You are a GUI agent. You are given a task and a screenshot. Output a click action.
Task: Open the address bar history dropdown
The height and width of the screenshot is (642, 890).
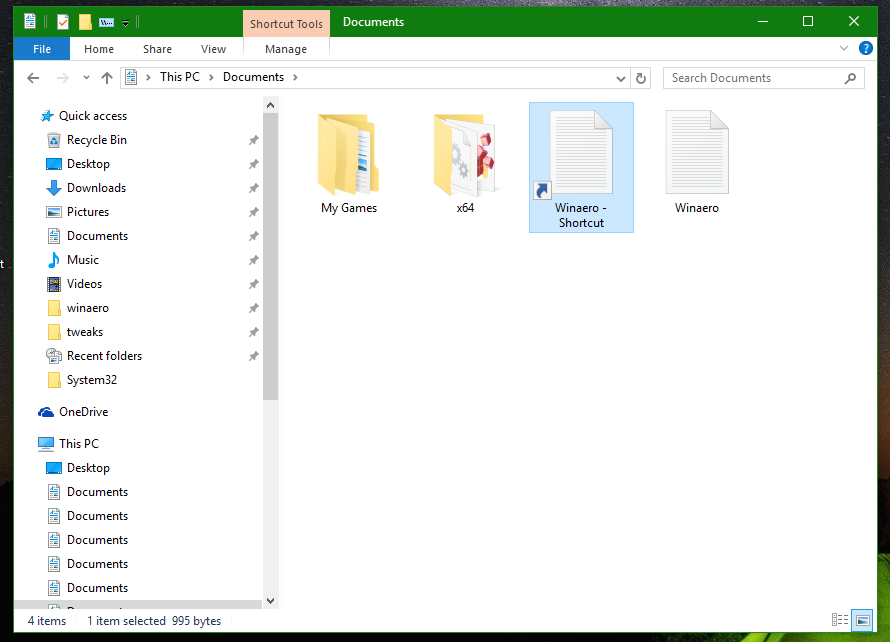click(621, 77)
